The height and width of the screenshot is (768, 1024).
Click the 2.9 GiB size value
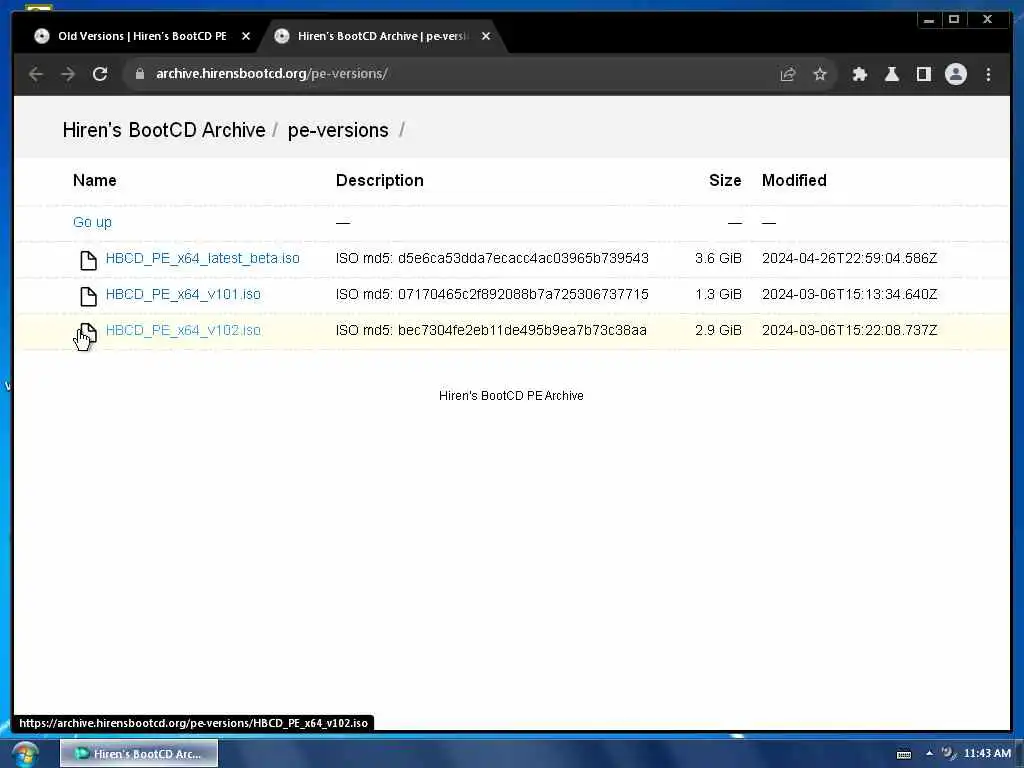pos(718,330)
